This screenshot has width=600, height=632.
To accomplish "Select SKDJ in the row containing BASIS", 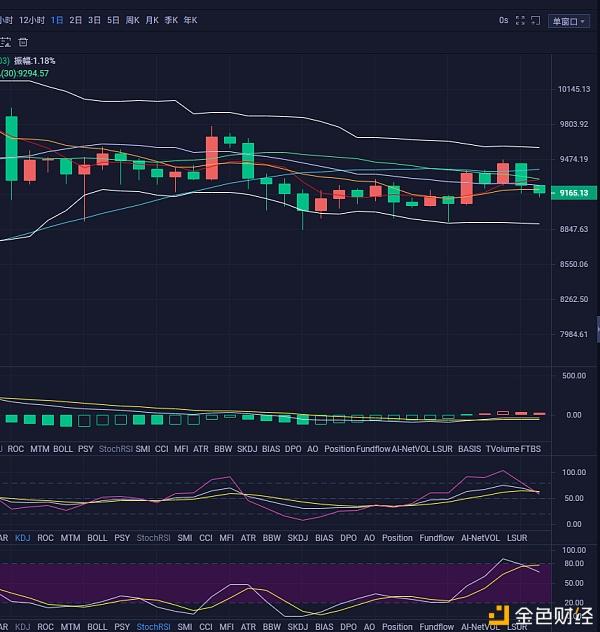I will (x=247, y=449).
